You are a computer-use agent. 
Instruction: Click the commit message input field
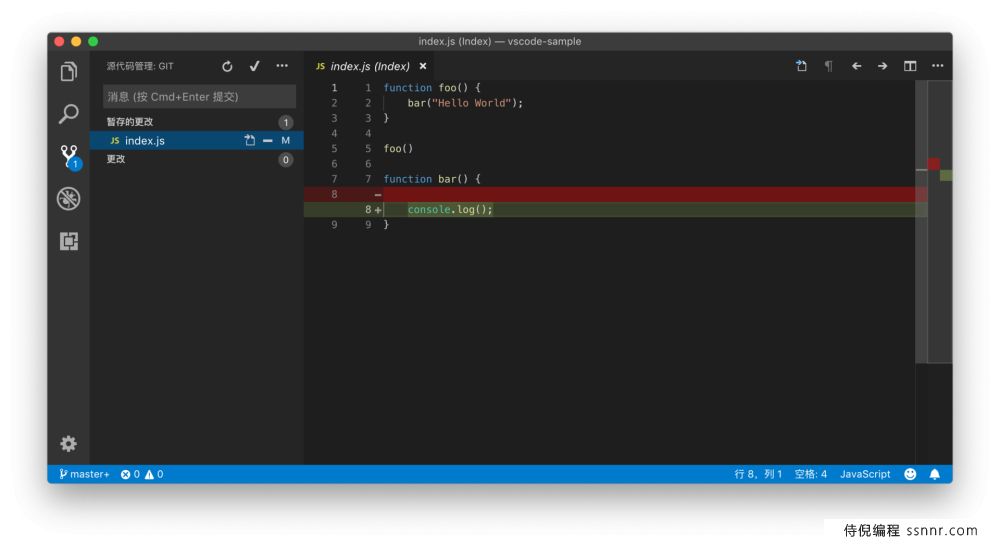199,96
